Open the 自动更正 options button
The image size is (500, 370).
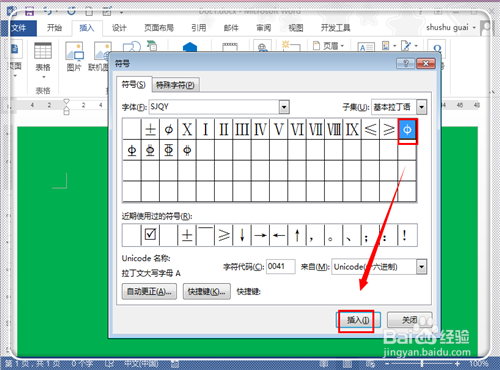point(149,292)
